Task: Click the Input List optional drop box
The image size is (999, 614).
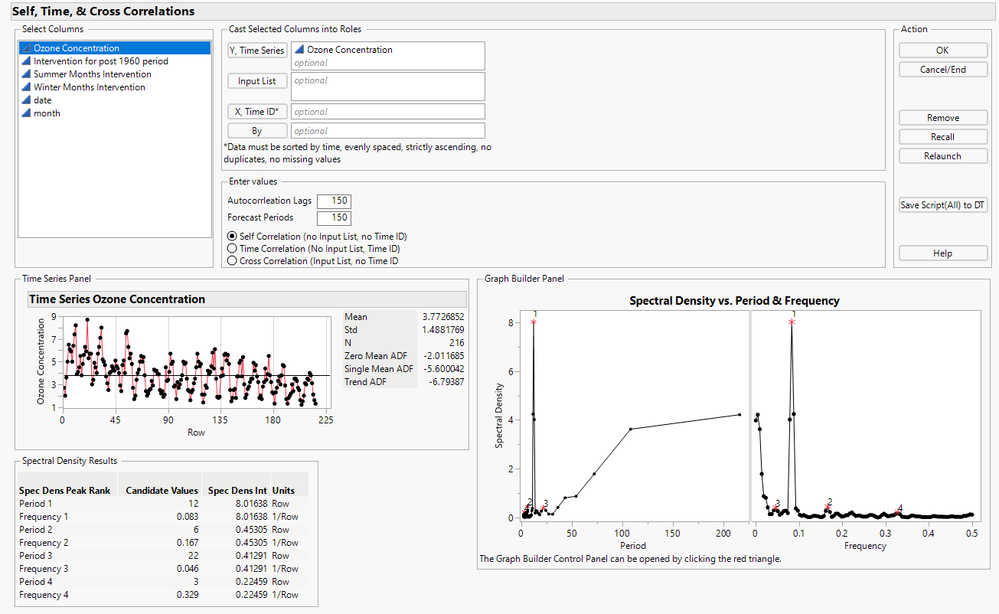Action: coord(387,85)
